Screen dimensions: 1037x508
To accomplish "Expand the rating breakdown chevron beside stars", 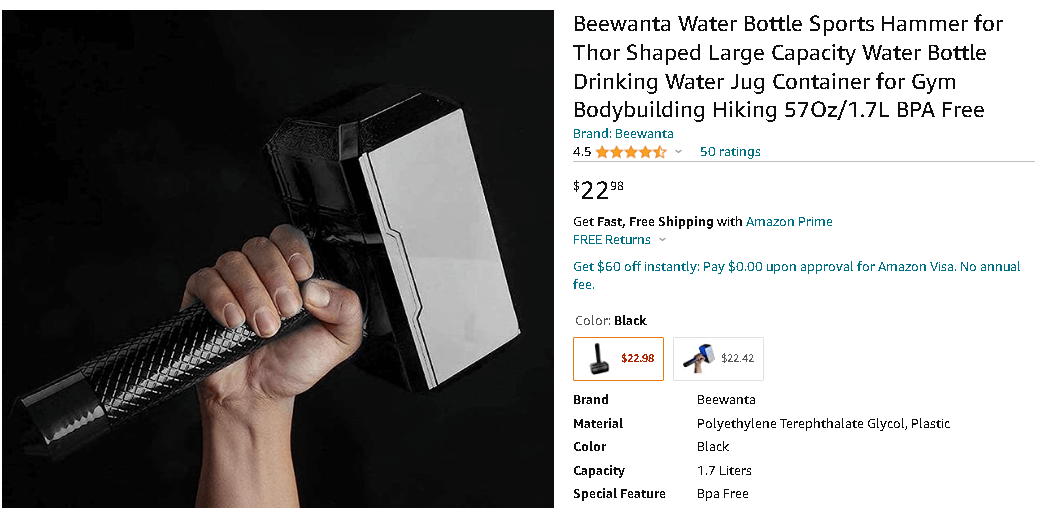I will 678,152.
